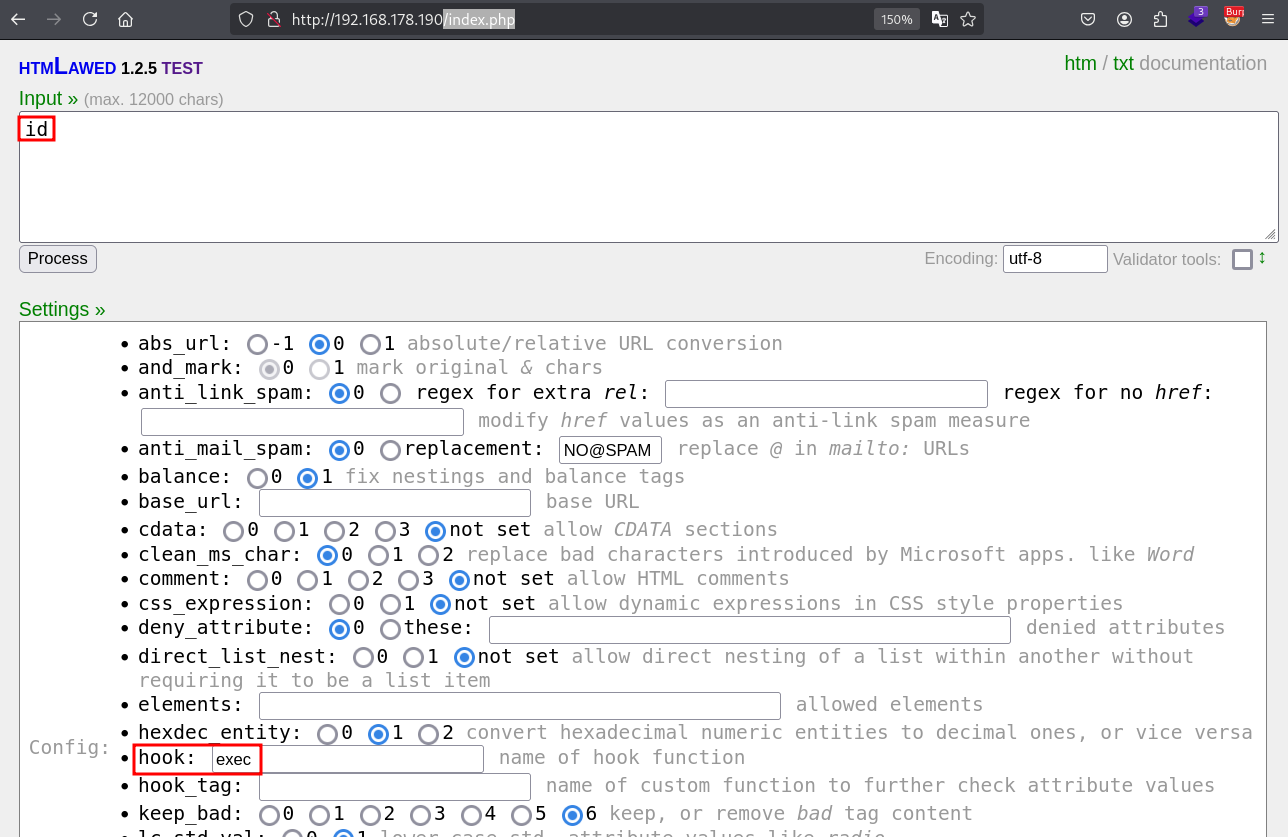Edit the Encoding utf-8 field

pyautogui.click(x=1055, y=259)
